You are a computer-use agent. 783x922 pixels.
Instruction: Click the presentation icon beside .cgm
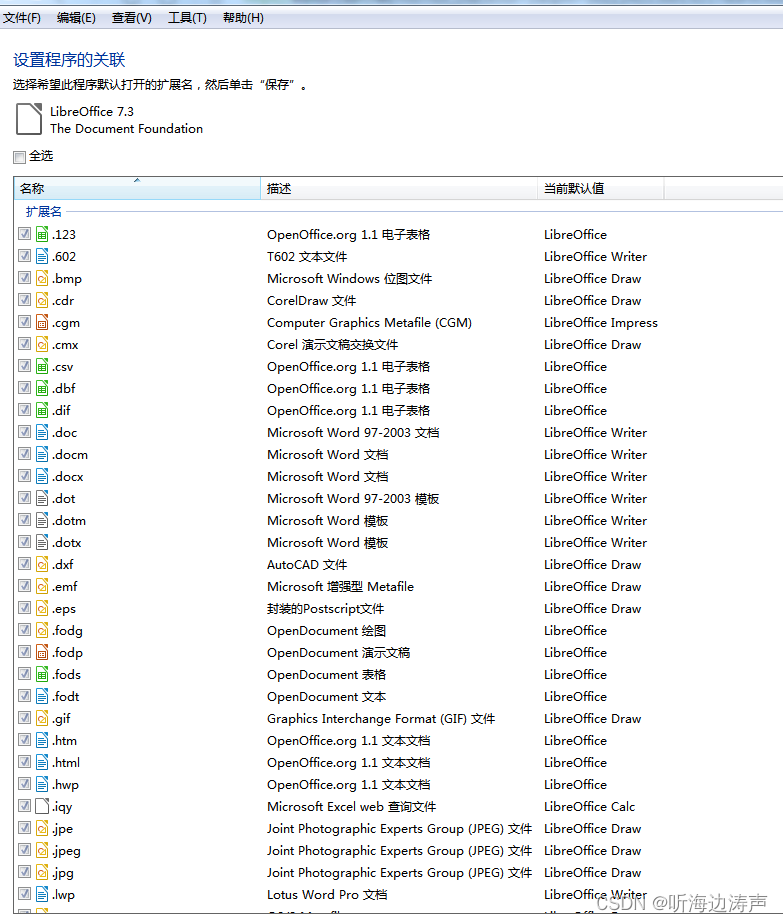click(x=42, y=322)
